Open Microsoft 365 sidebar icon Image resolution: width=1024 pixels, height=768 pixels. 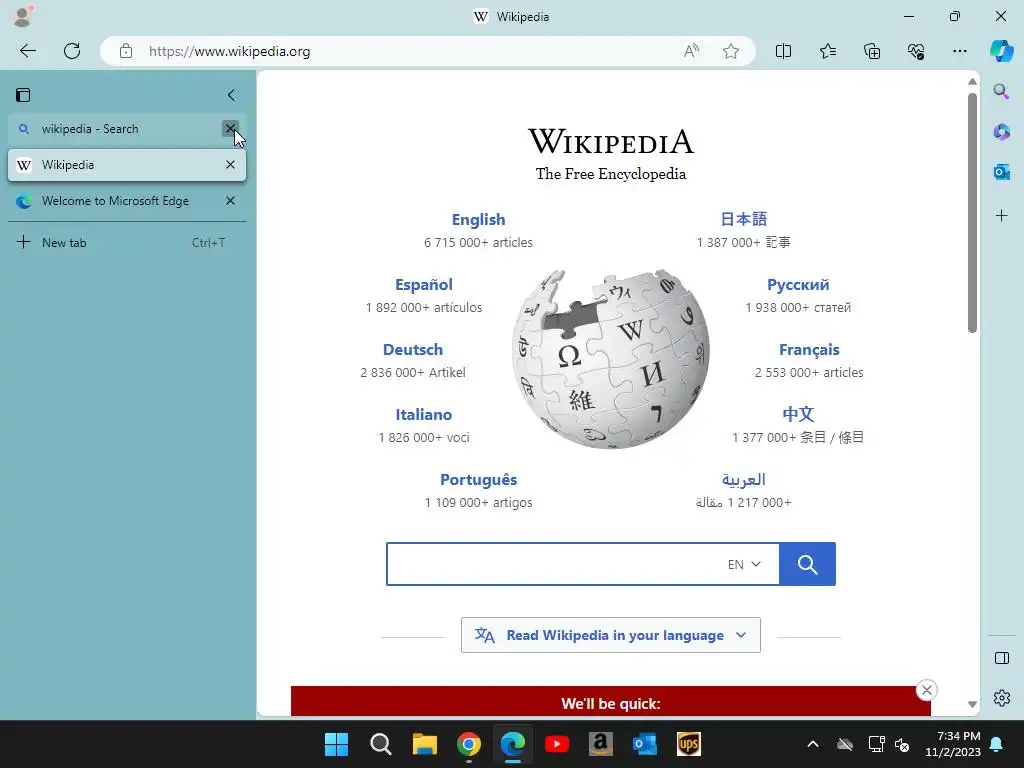1001,131
